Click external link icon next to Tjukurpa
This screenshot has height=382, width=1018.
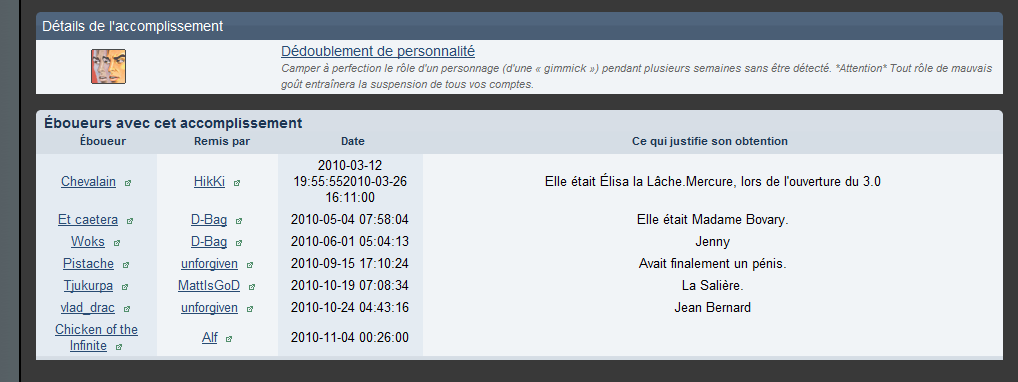[125, 286]
